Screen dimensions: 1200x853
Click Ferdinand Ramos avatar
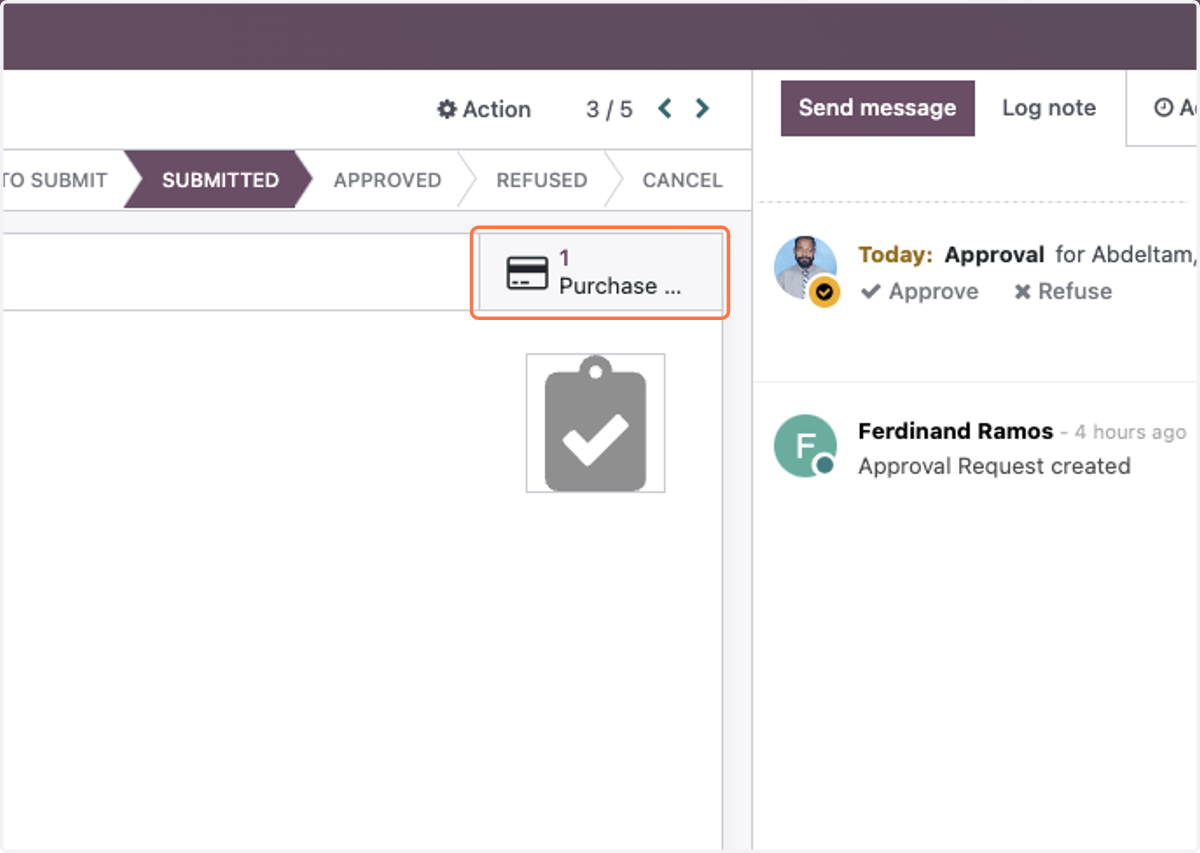[x=805, y=446]
